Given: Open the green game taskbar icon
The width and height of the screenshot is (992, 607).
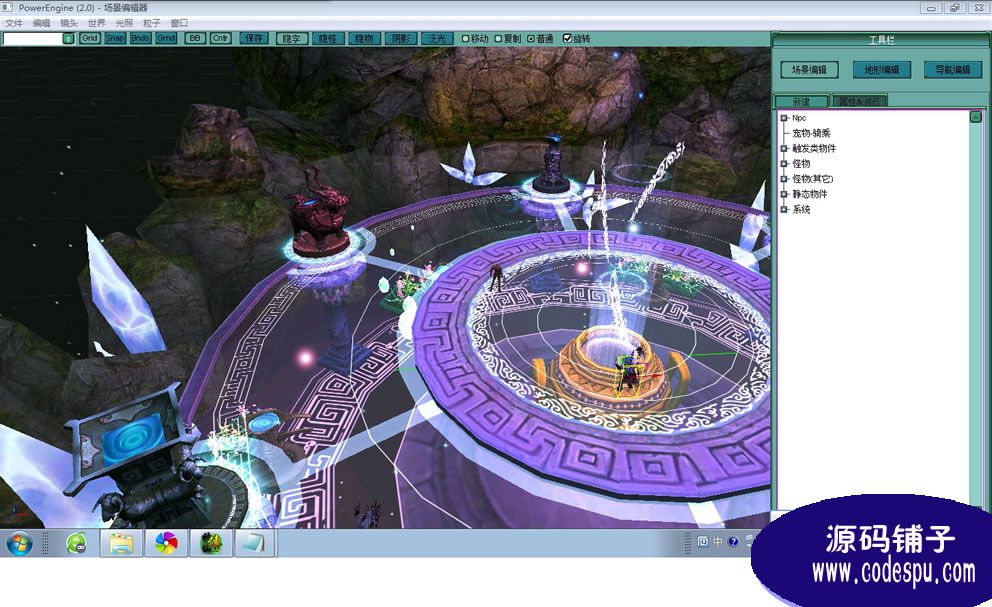Looking at the screenshot, I should [x=211, y=543].
